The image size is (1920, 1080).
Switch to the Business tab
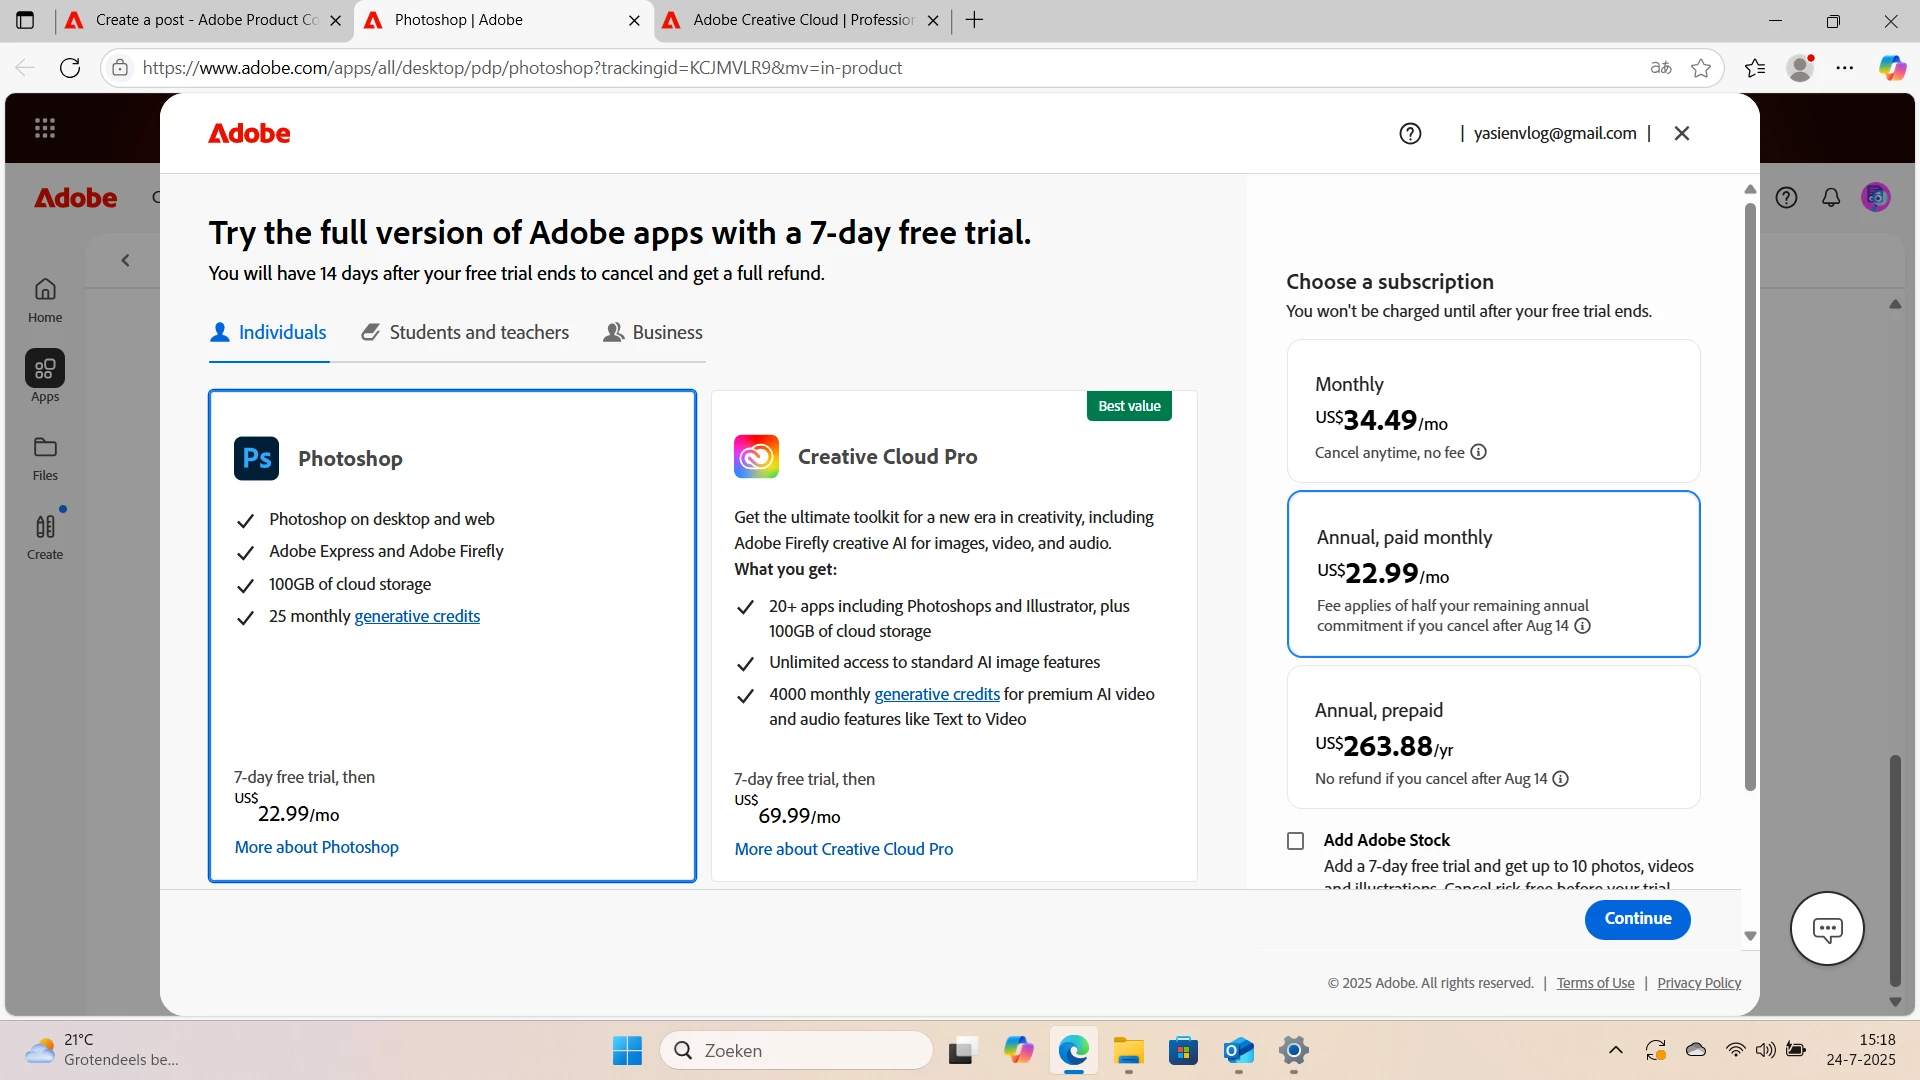[653, 333]
